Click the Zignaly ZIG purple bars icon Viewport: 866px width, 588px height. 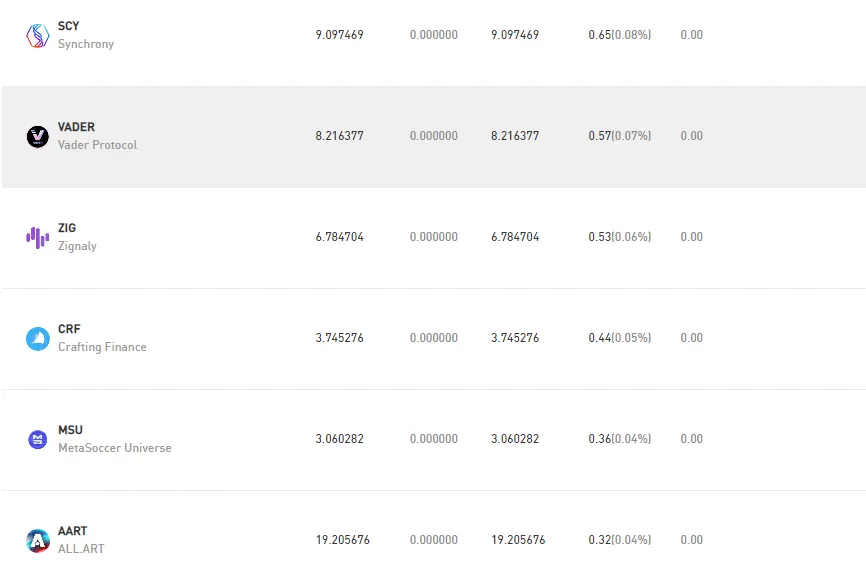coord(38,237)
